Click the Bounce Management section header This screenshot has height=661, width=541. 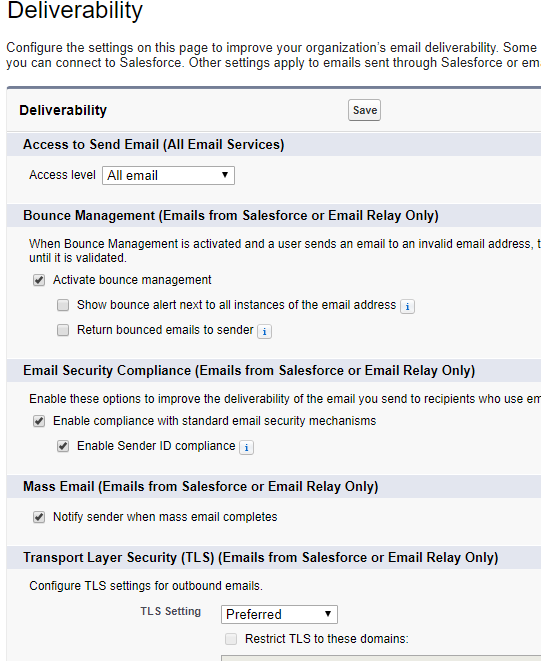[231, 216]
